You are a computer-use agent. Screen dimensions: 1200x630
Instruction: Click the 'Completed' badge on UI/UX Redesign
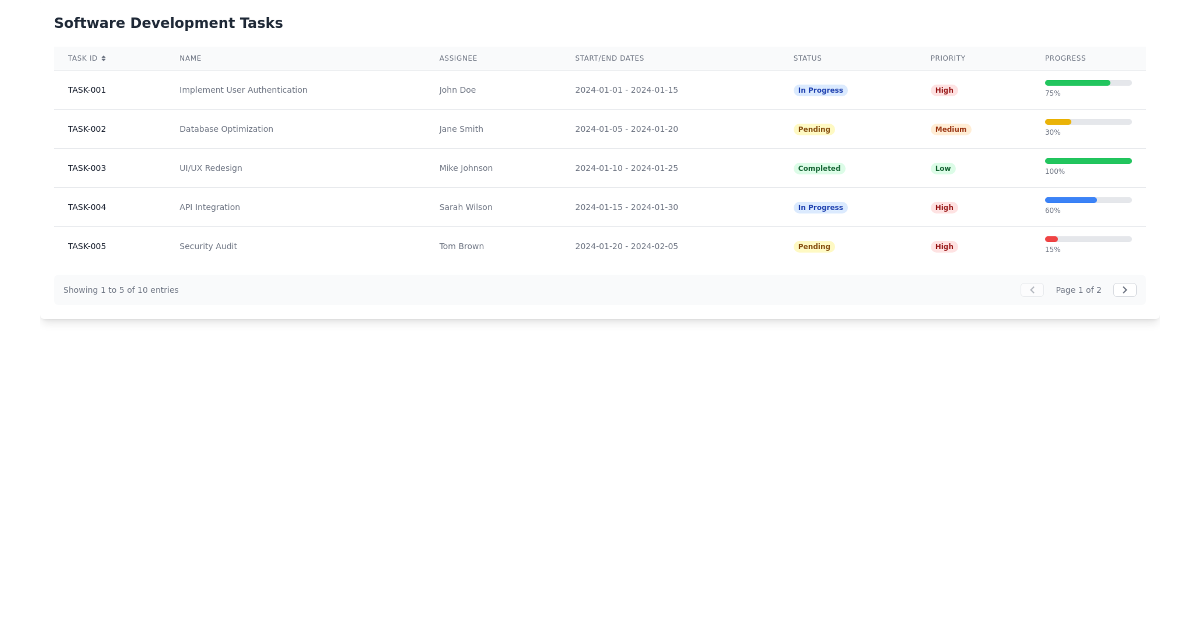819,168
